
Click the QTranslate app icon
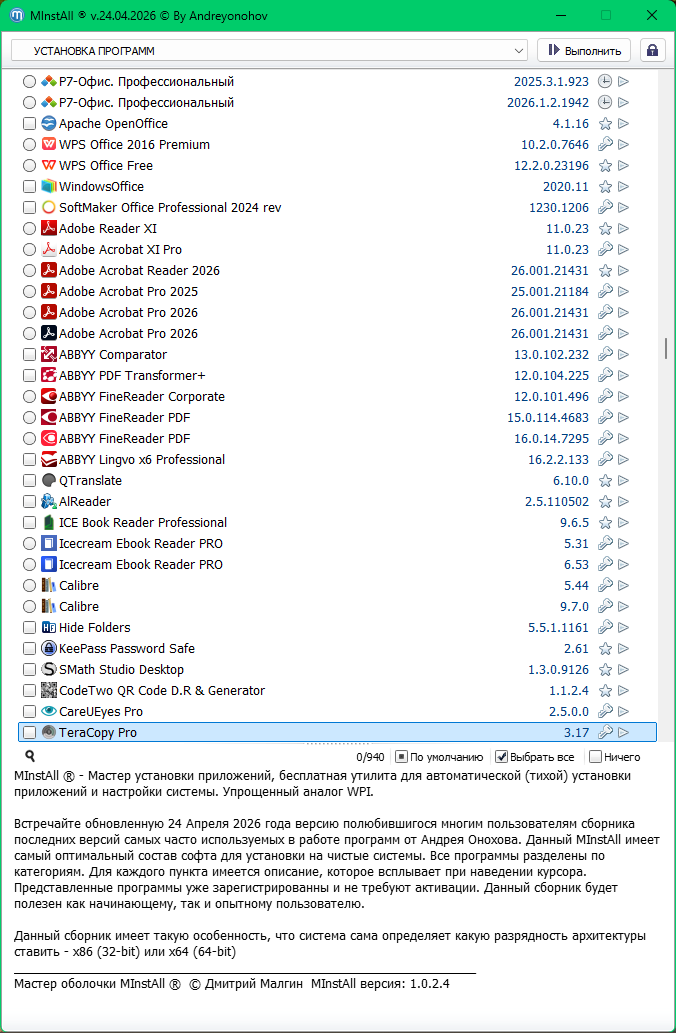point(49,481)
